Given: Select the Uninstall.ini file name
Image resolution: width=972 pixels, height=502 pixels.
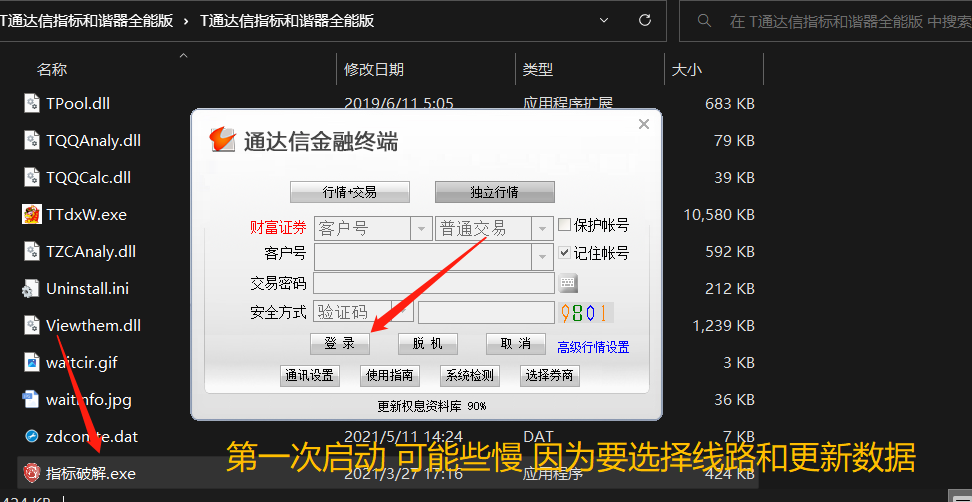Looking at the screenshot, I should tap(87, 289).
